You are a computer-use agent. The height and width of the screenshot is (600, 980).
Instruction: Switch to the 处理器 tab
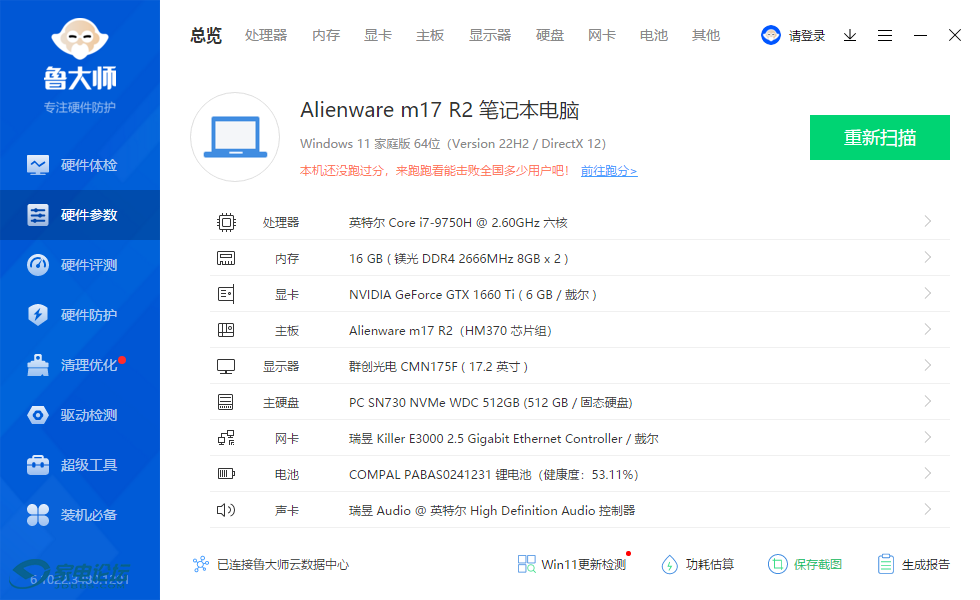click(x=266, y=36)
